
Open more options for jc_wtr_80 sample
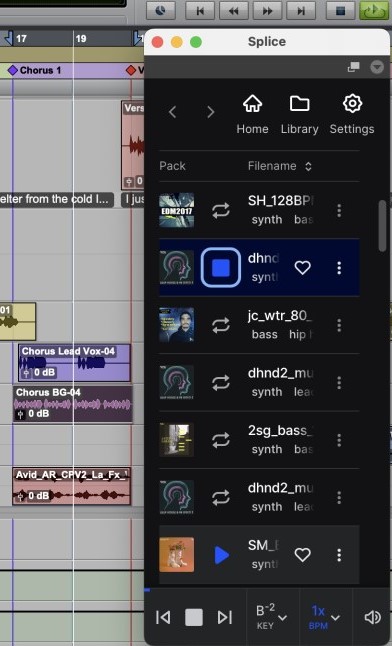tap(339, 325)
